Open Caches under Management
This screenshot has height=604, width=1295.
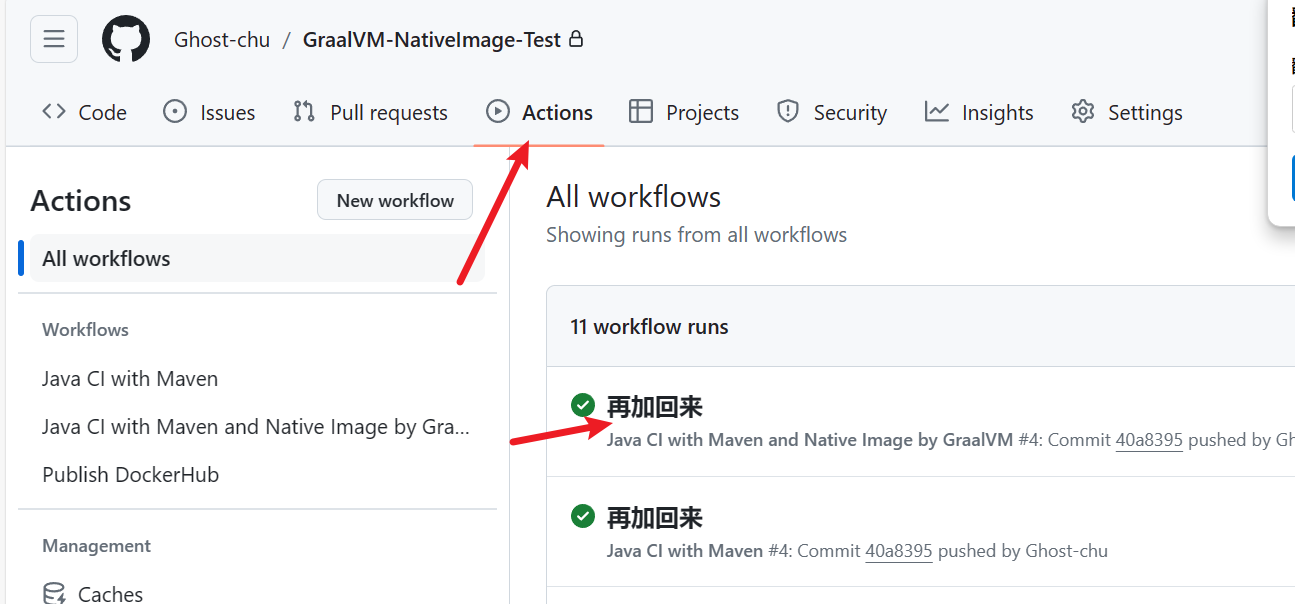(110, 594)
